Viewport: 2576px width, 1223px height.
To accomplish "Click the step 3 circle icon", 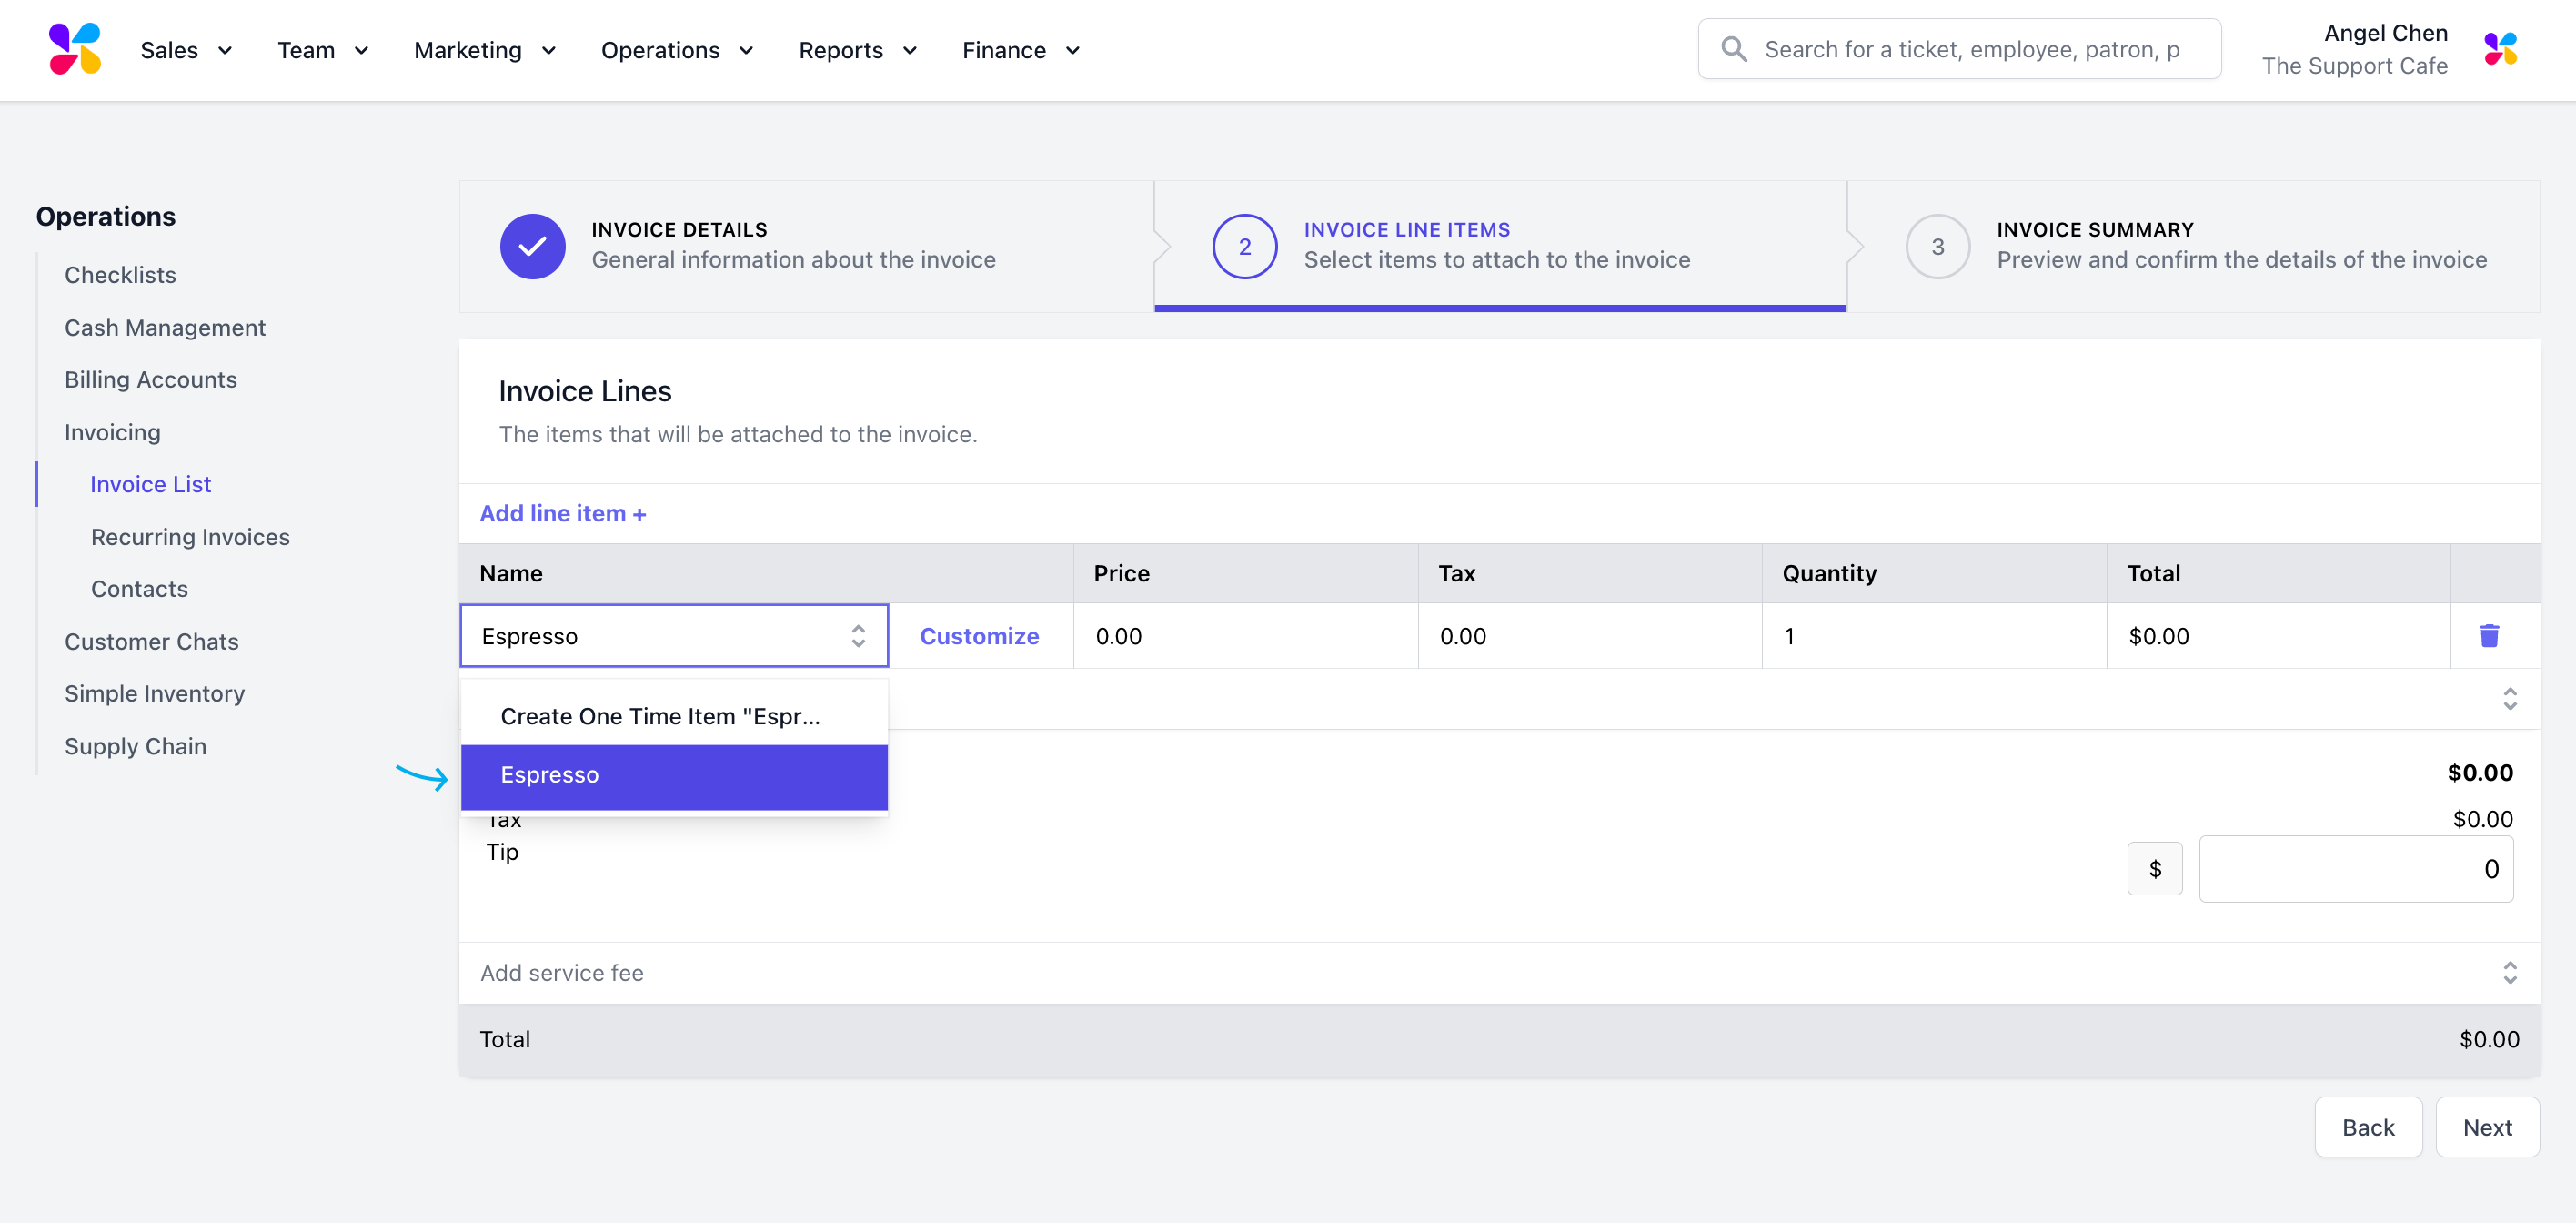I will click(1937, 246).
